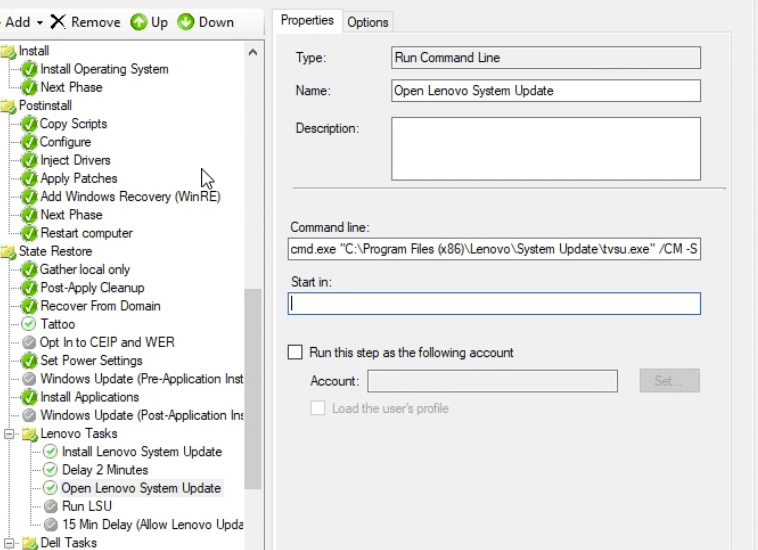The height and width of the screenshot is (550, 758).
Task: Click the Add dropdown in the toolbar
Action: coord(23,22)
